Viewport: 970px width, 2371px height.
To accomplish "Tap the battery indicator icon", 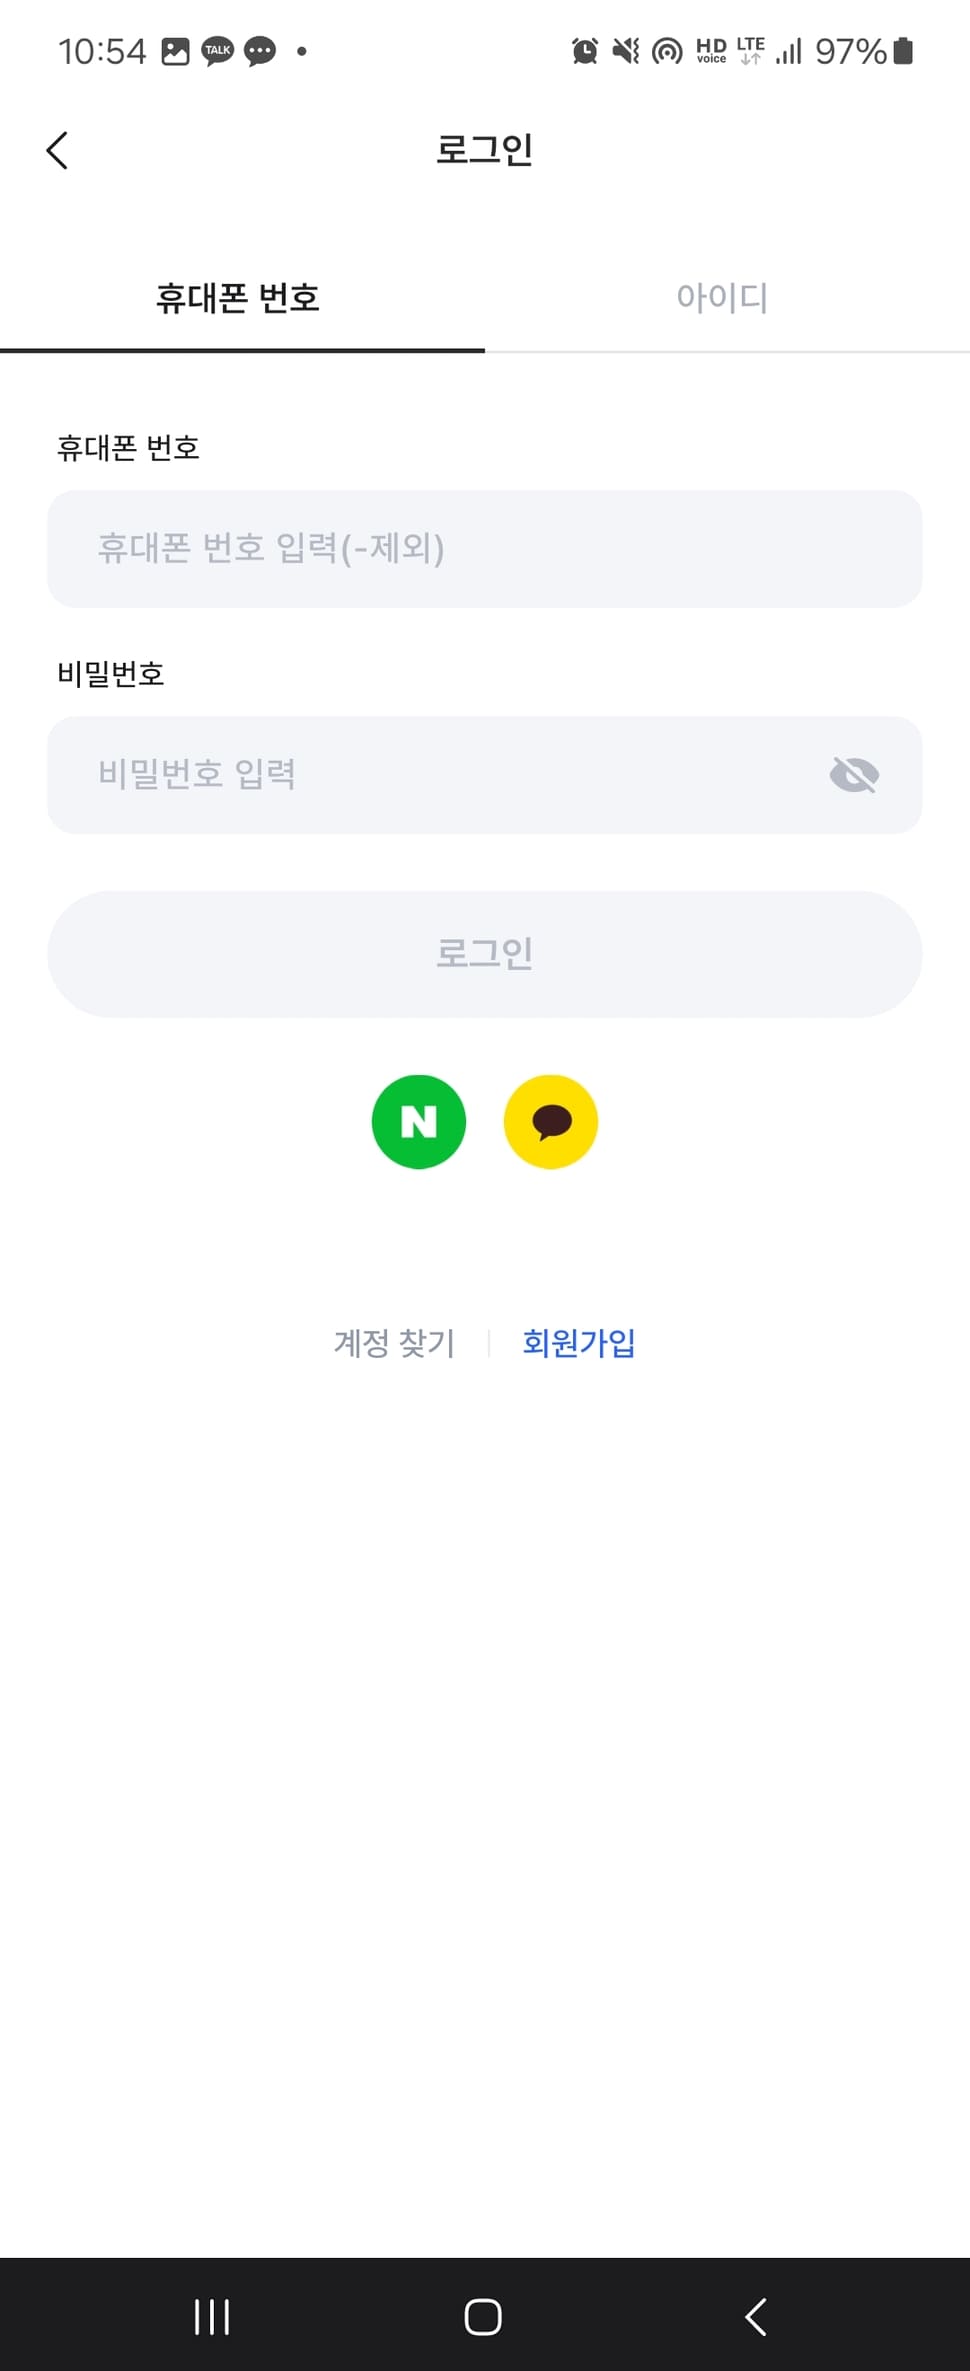I will 903,51.
